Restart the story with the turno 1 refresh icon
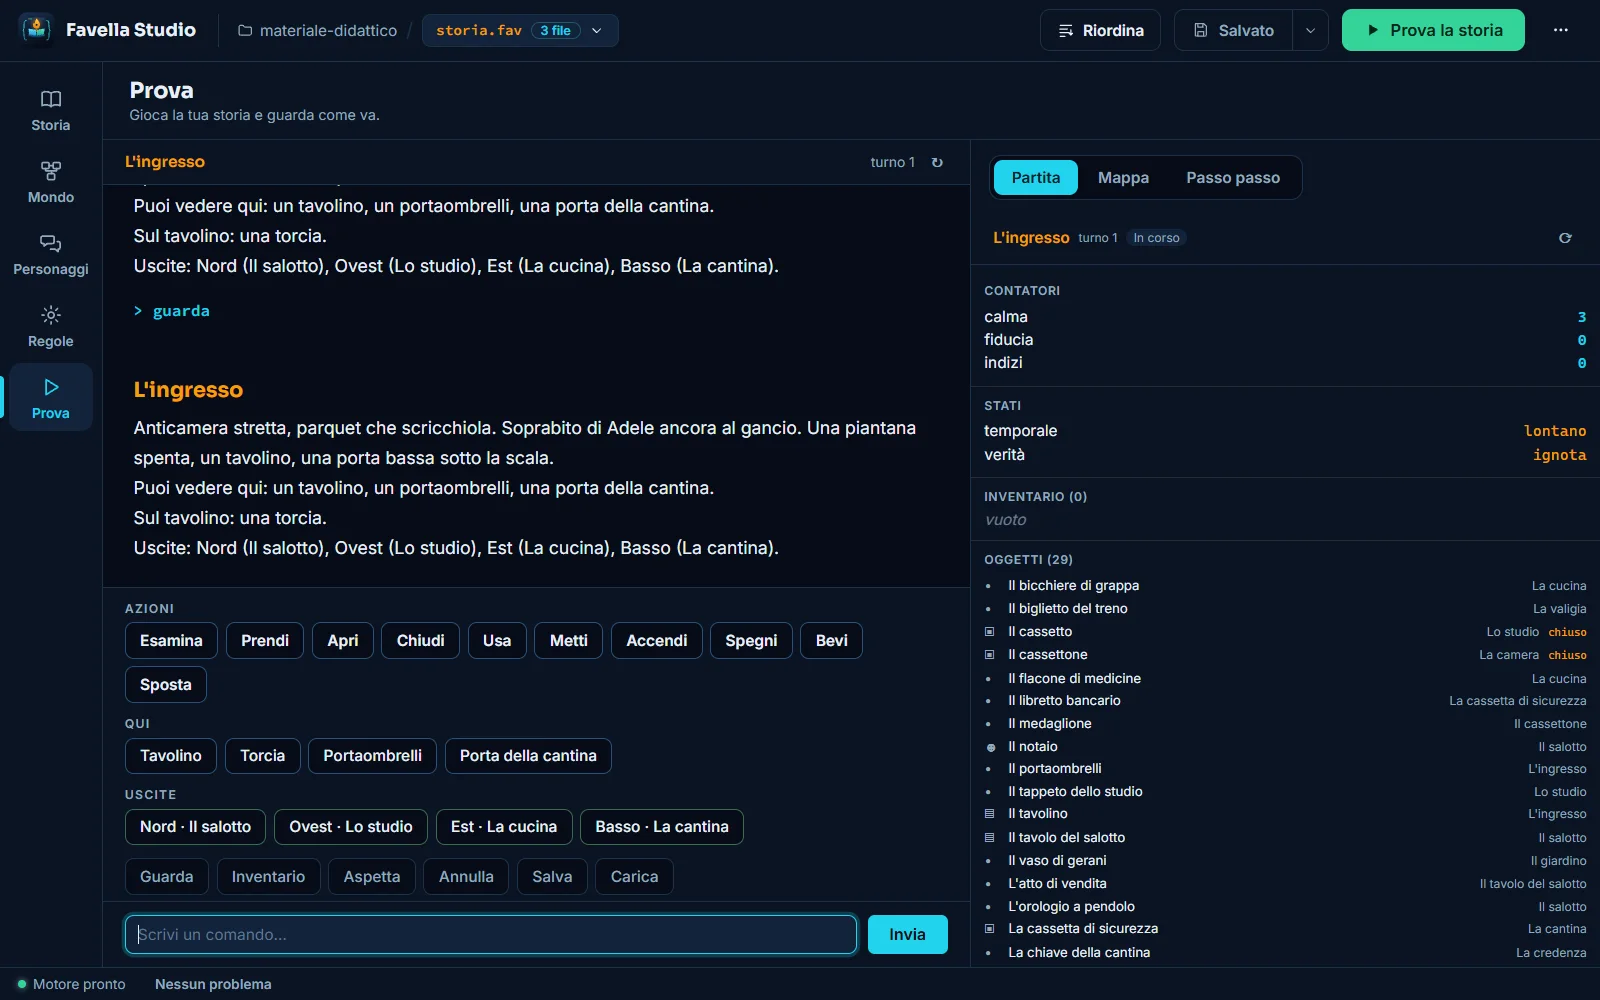Screen dimensions: 1600x1000 click(937, 162)
